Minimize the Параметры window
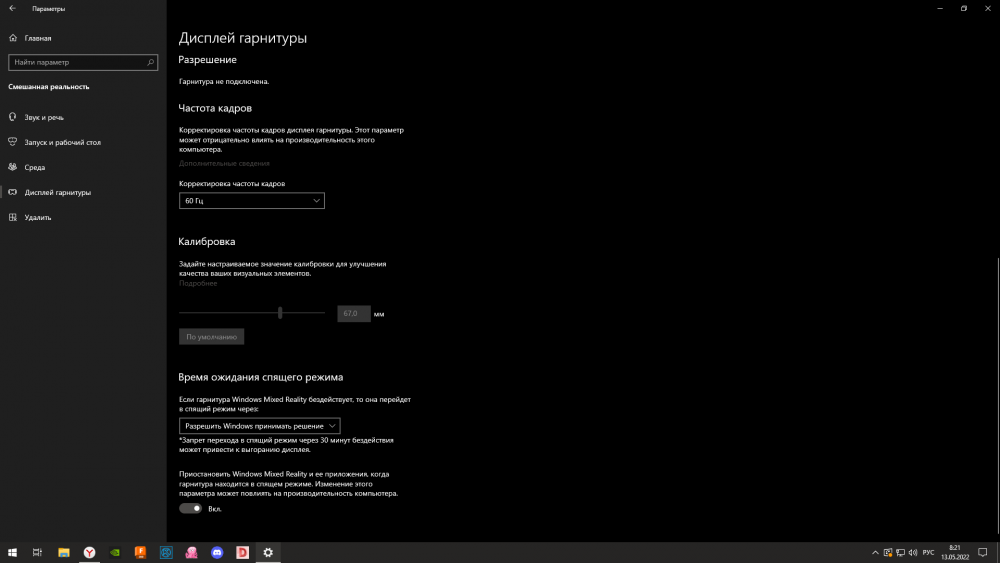The image size is (1000, 563). [940, 8]
